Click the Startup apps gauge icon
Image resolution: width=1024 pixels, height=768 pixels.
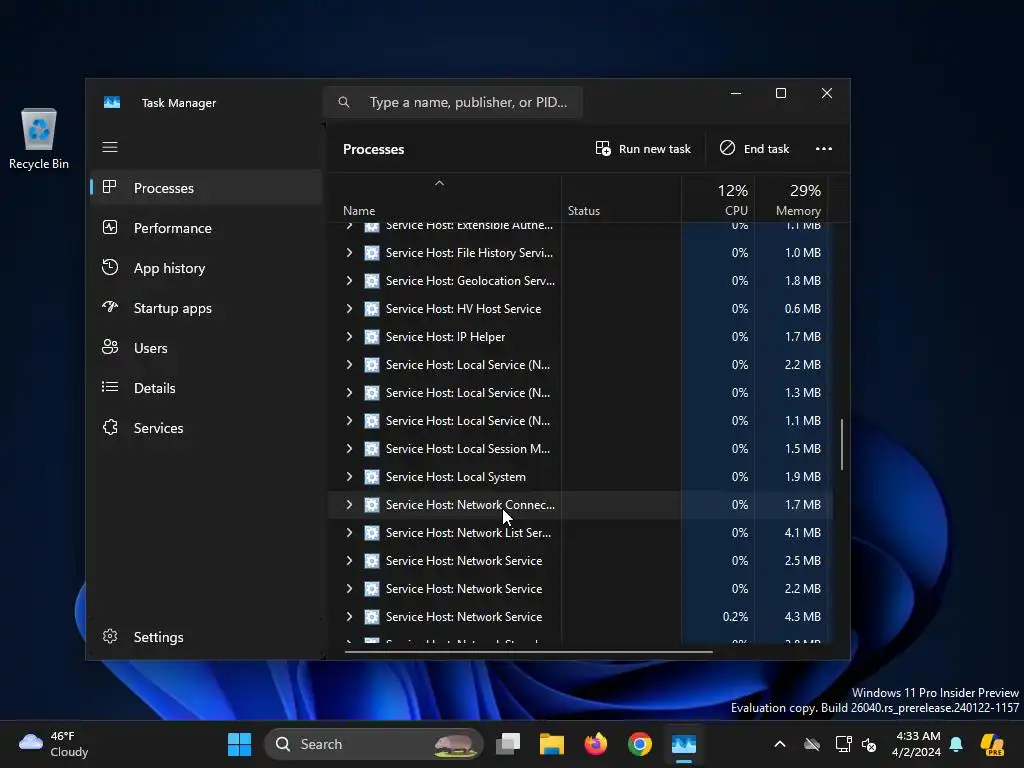(x=110, y=306)
